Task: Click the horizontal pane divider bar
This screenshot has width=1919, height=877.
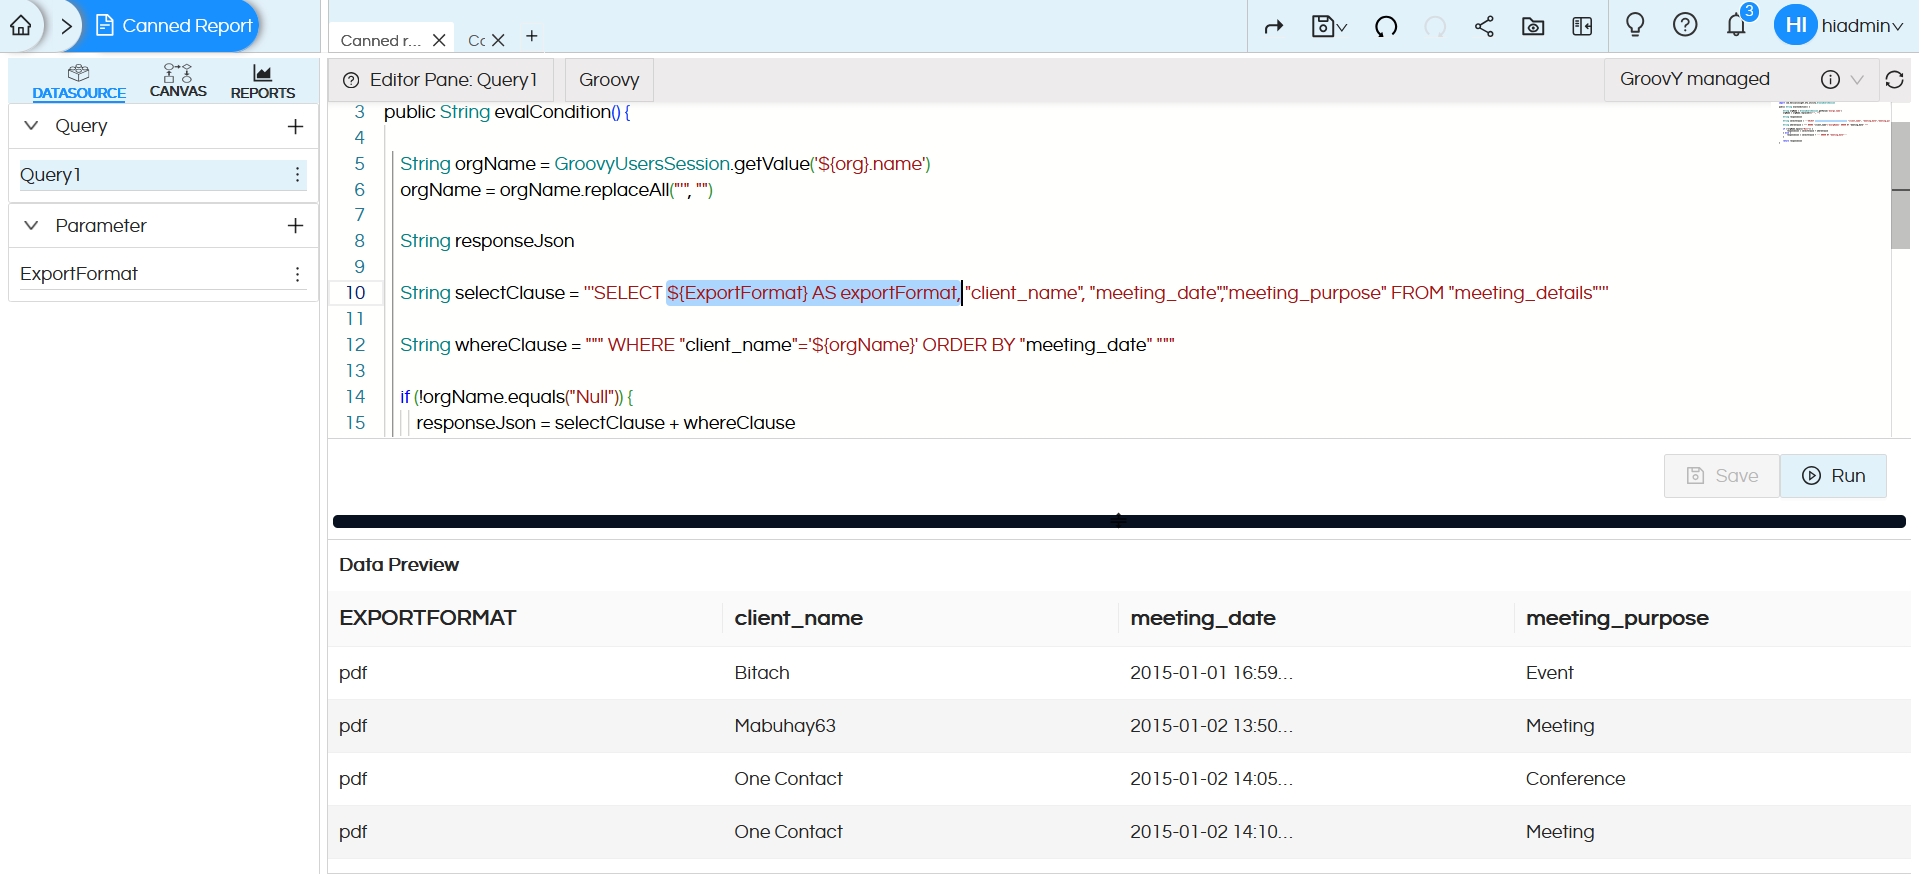Action: tap(1118, 521)
